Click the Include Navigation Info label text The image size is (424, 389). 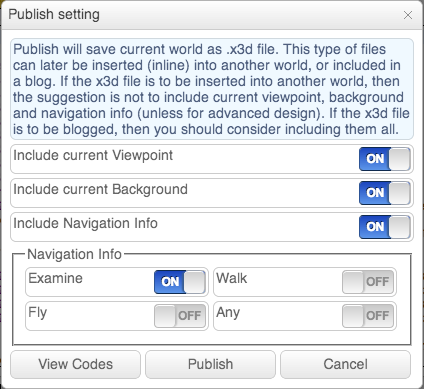click(x=85, y=223)
